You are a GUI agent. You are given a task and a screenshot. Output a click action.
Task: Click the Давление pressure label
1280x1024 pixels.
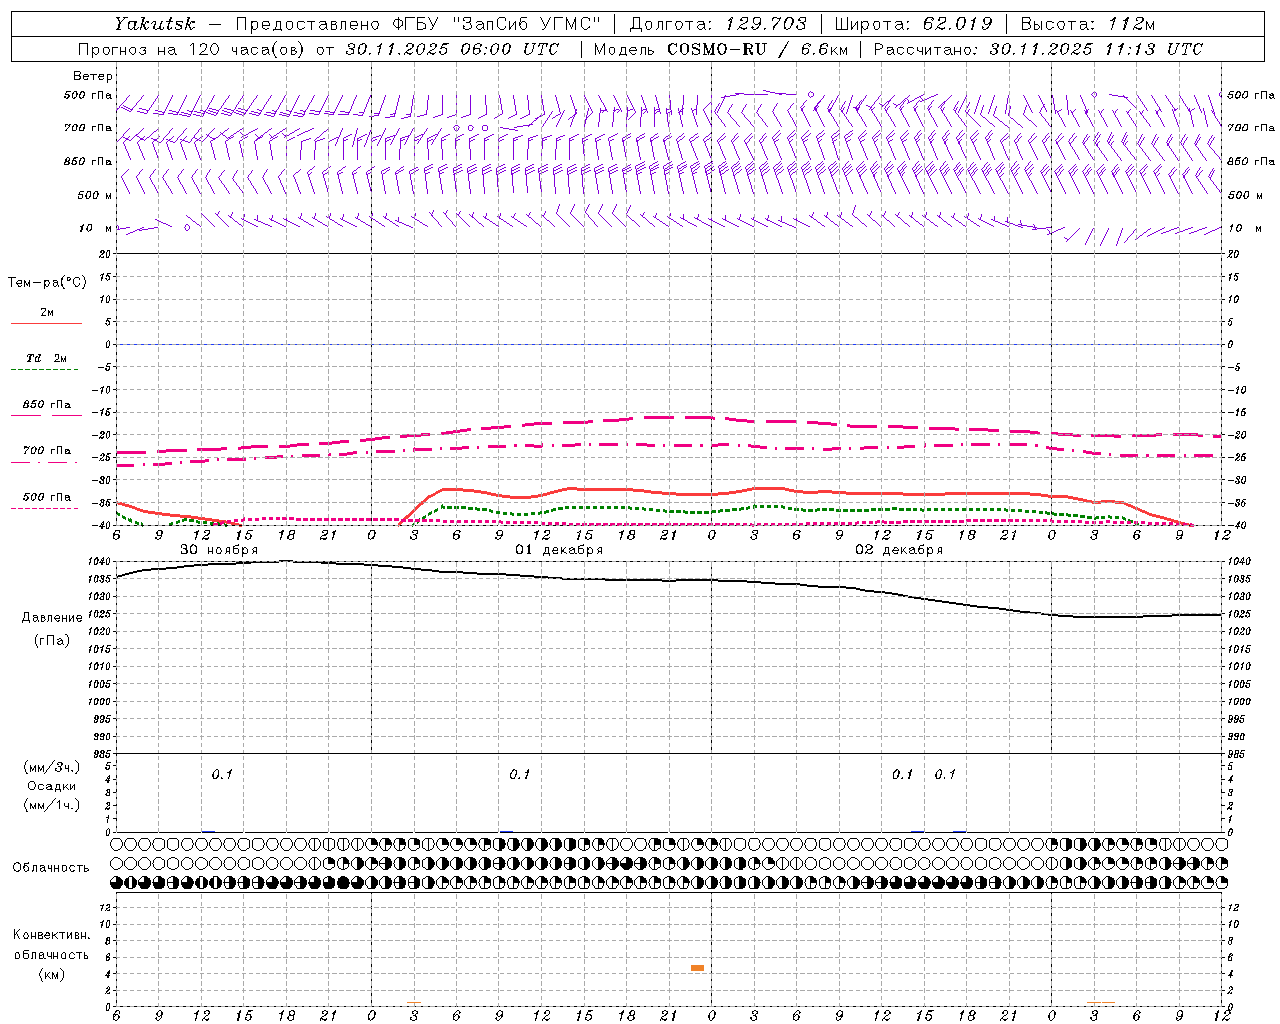pos(52,618)
